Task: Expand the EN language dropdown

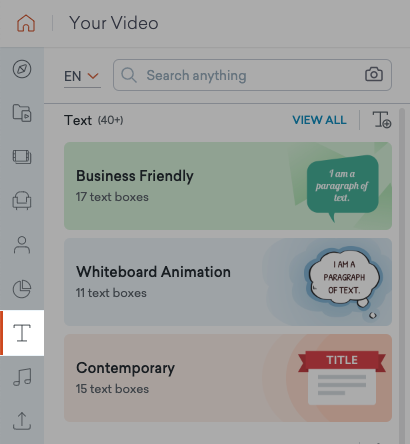Action: [x=82, y=76]
